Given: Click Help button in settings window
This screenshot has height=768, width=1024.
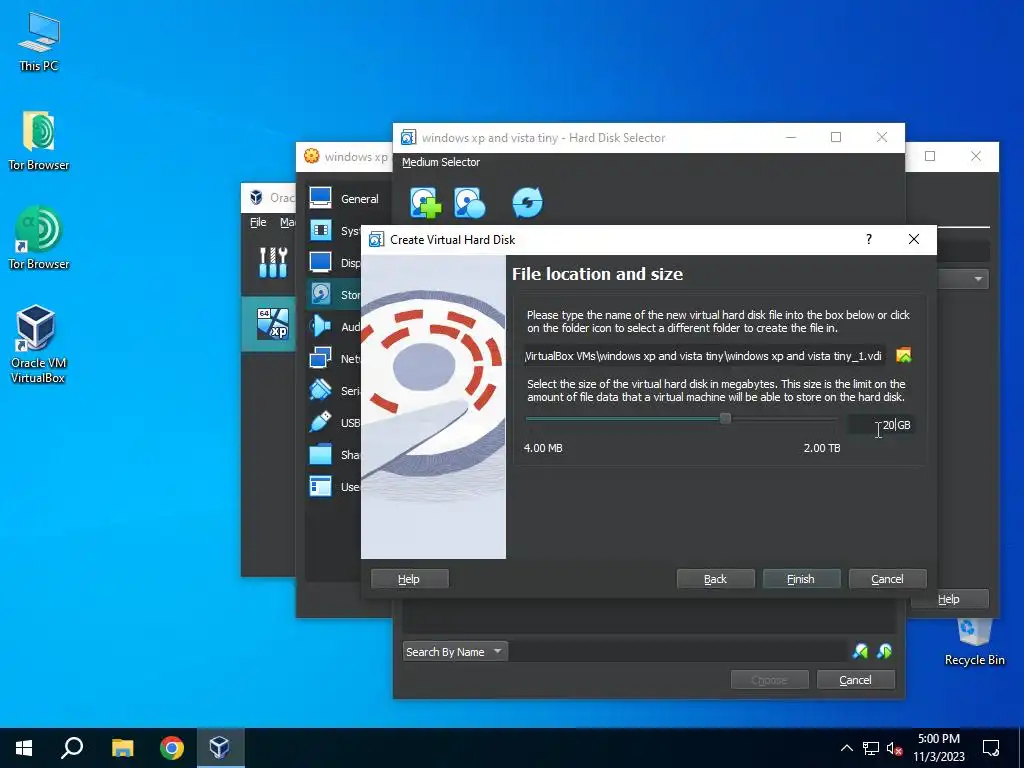Looking at the screenshot, I should click(949, 599).
